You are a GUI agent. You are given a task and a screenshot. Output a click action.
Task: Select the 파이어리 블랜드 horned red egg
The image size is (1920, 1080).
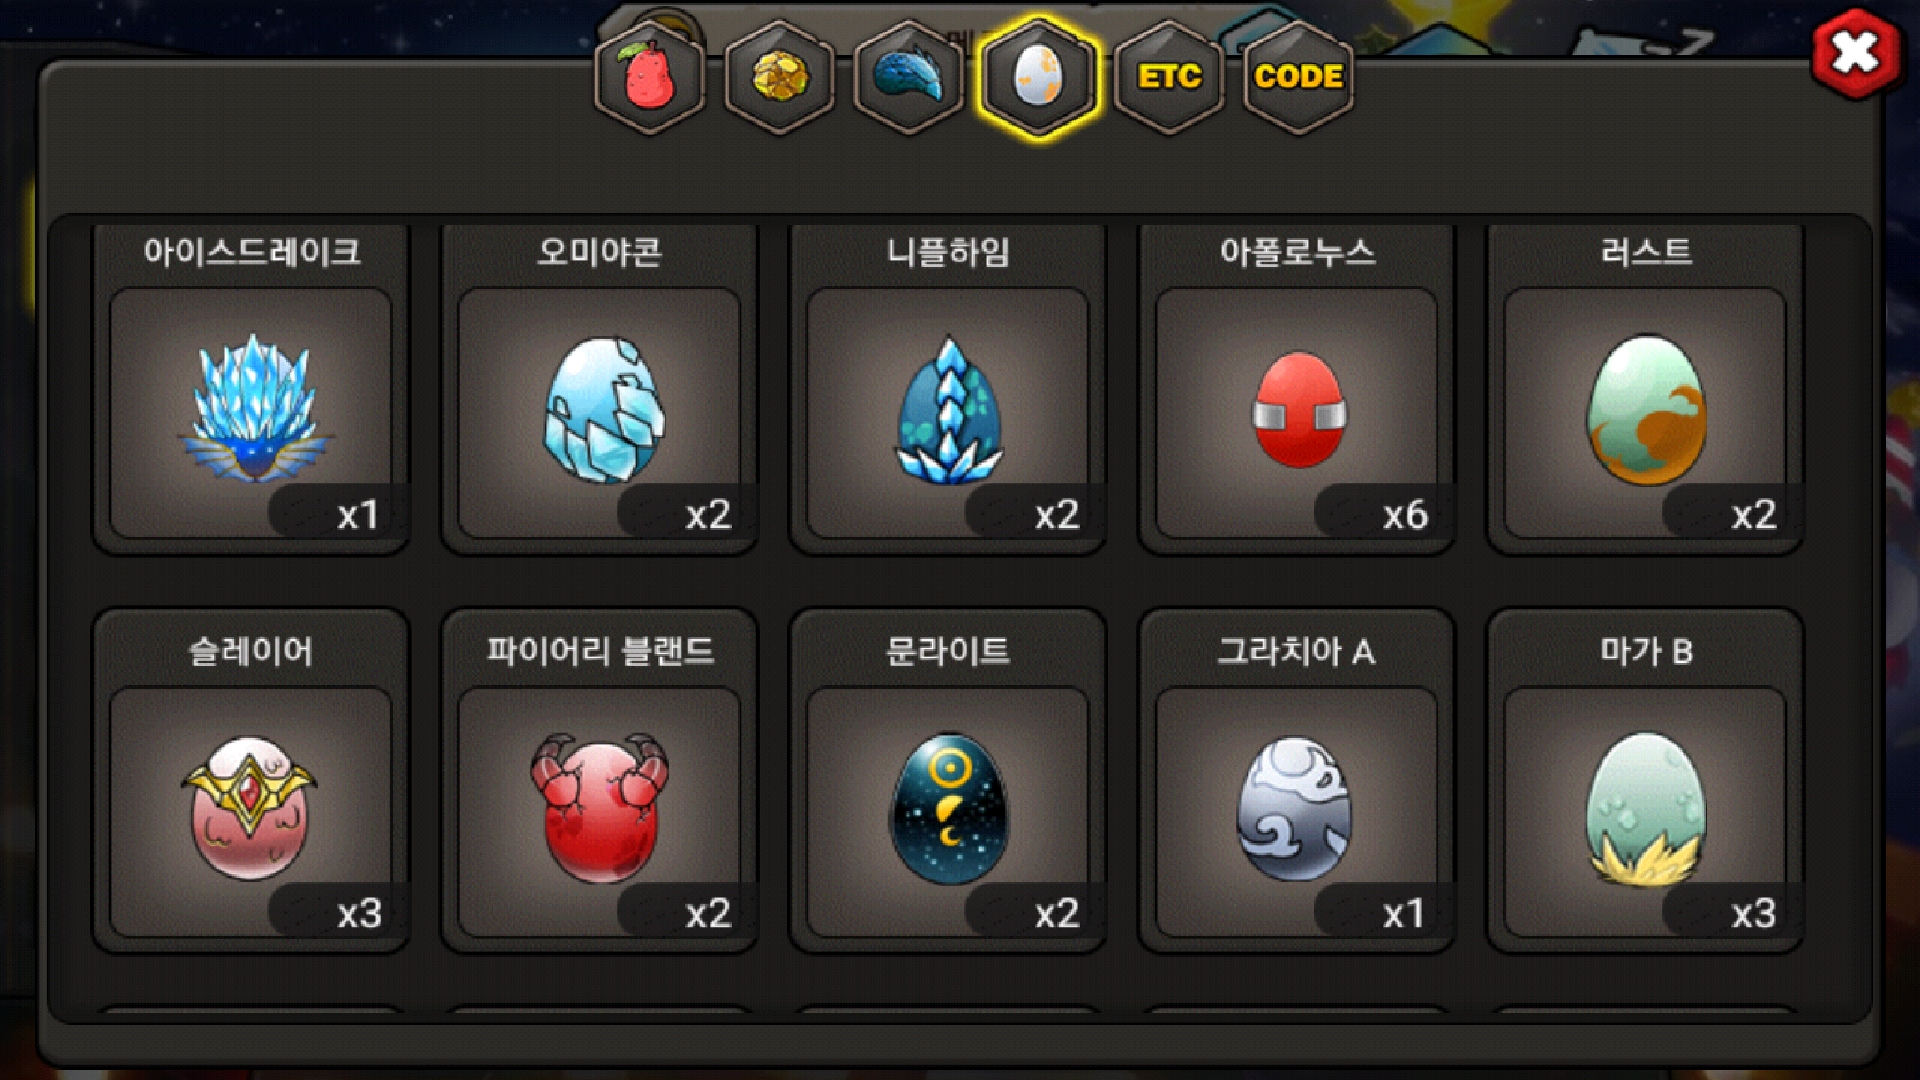pyautogui.click(x=600, y=811)
